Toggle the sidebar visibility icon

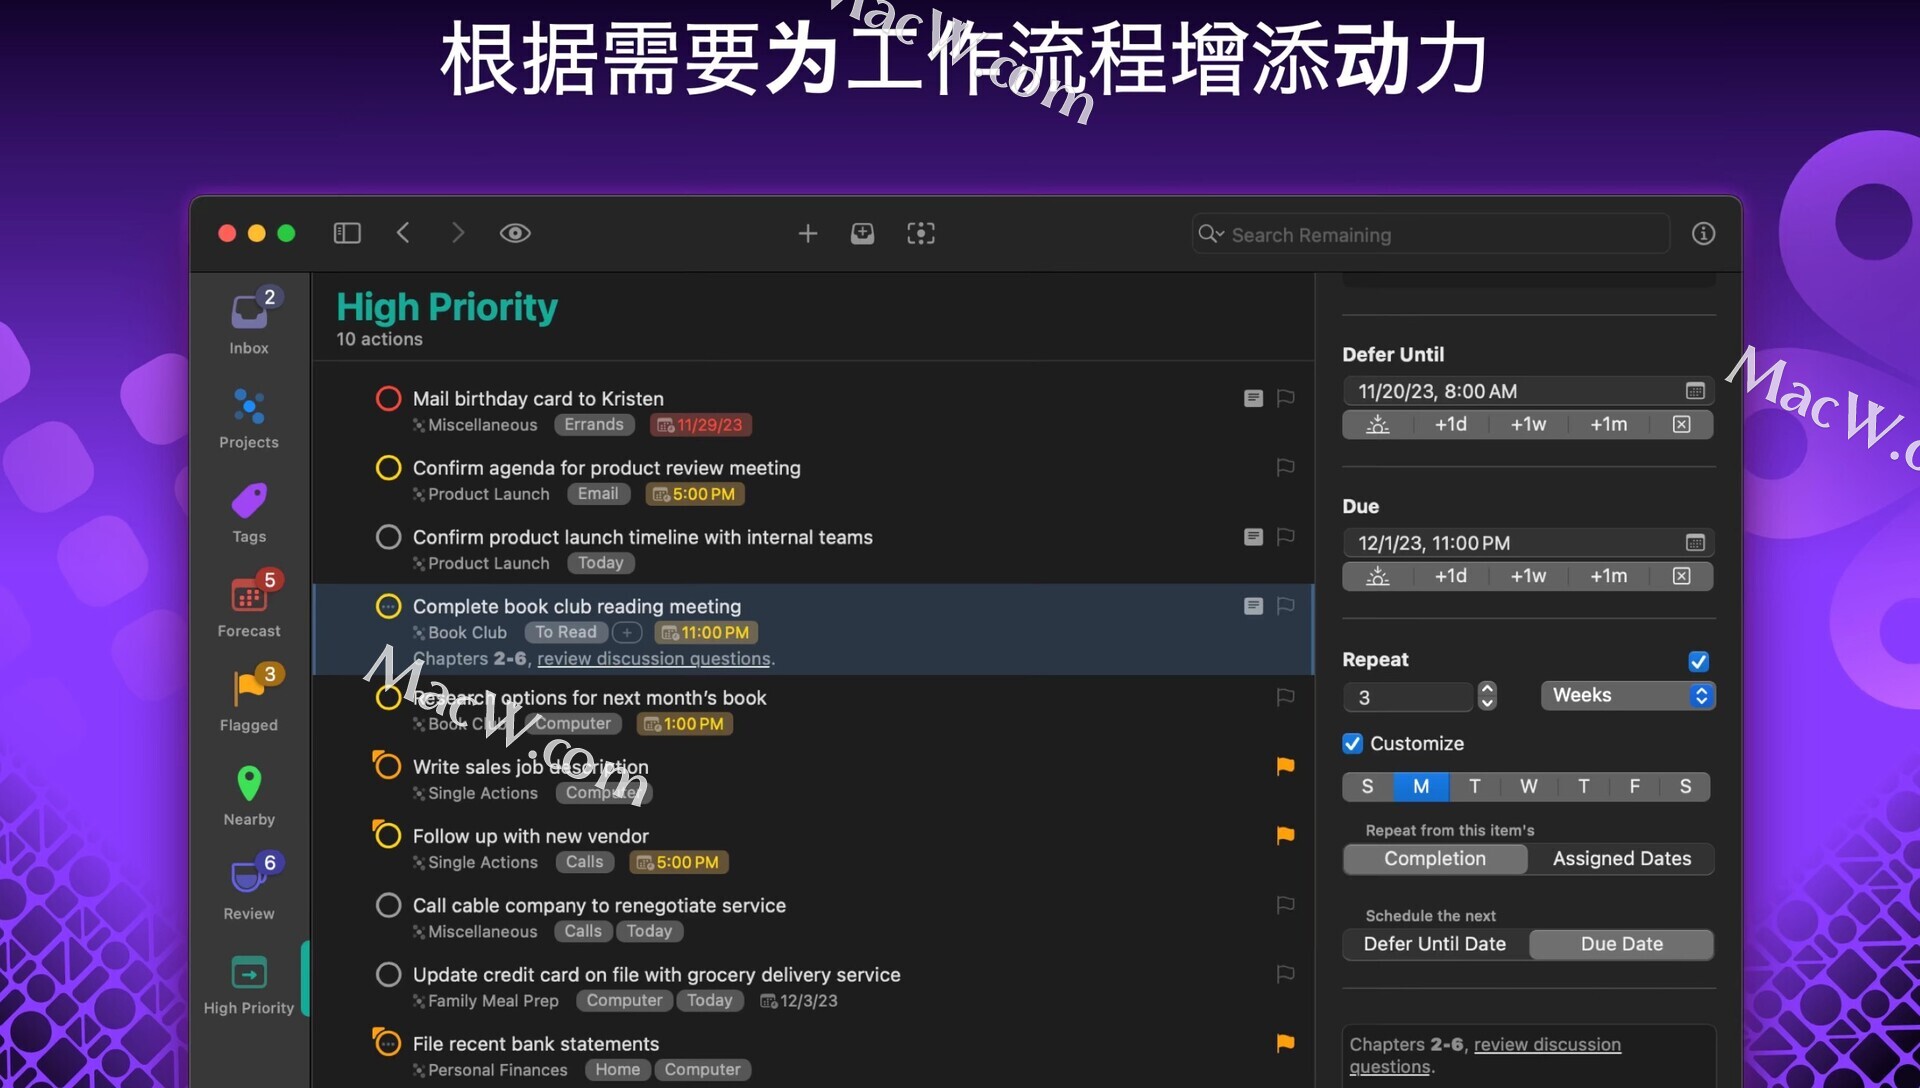[347, 233]
